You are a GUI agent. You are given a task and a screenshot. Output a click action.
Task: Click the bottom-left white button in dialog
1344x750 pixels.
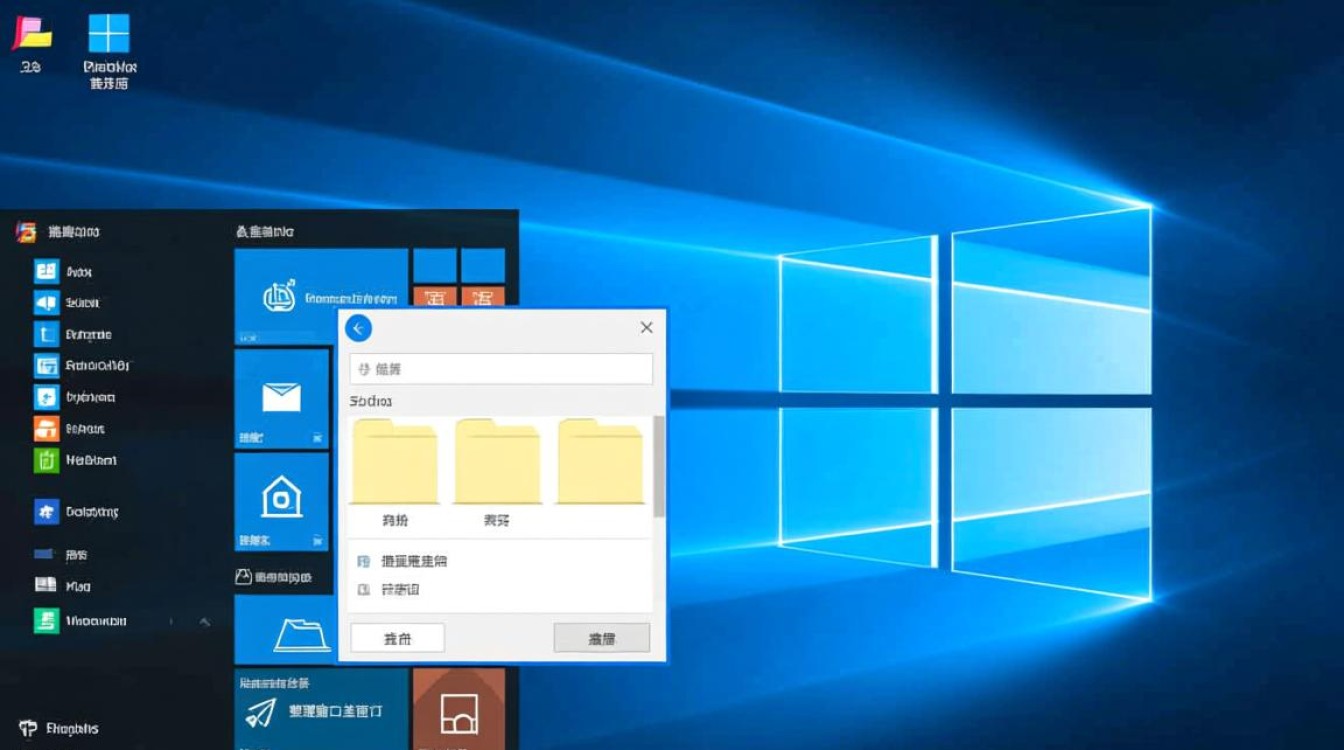point(397,638)
